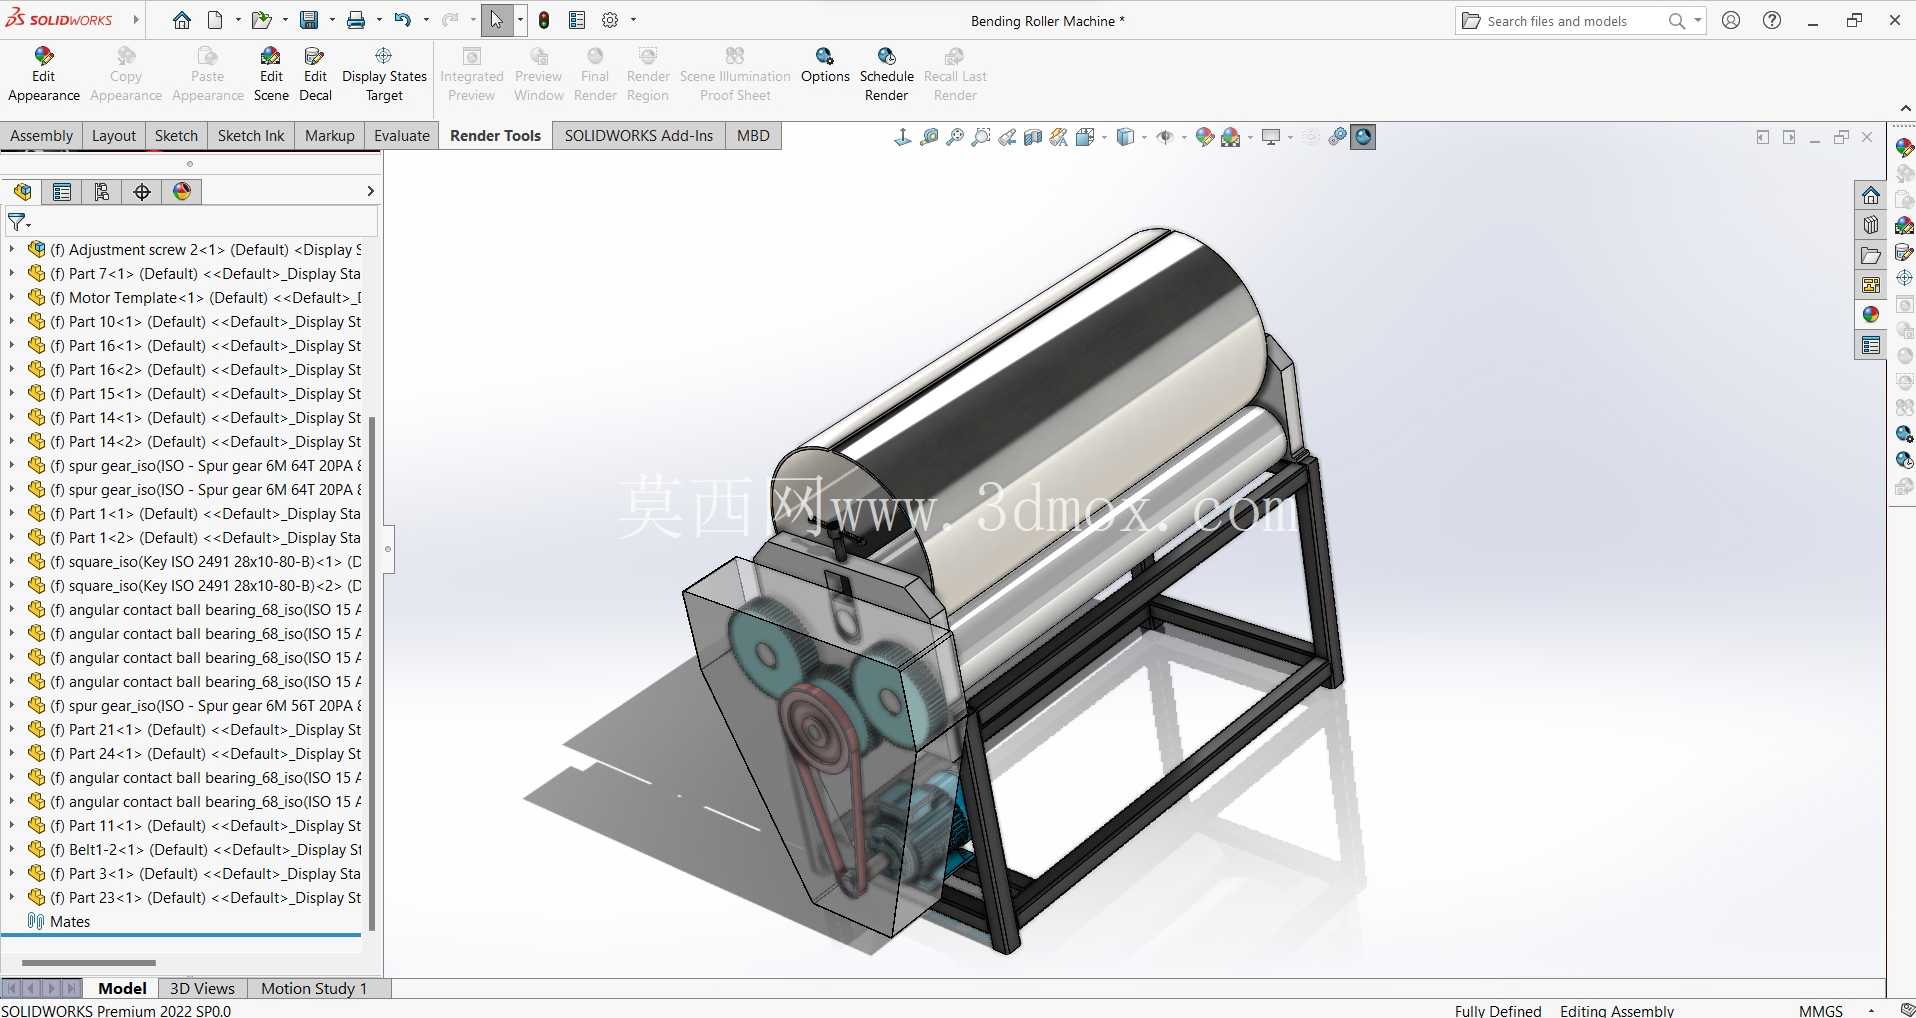Open Edit Scene tool
Viewport: 1916px width, 1018px height.
[x=271, y=74]
